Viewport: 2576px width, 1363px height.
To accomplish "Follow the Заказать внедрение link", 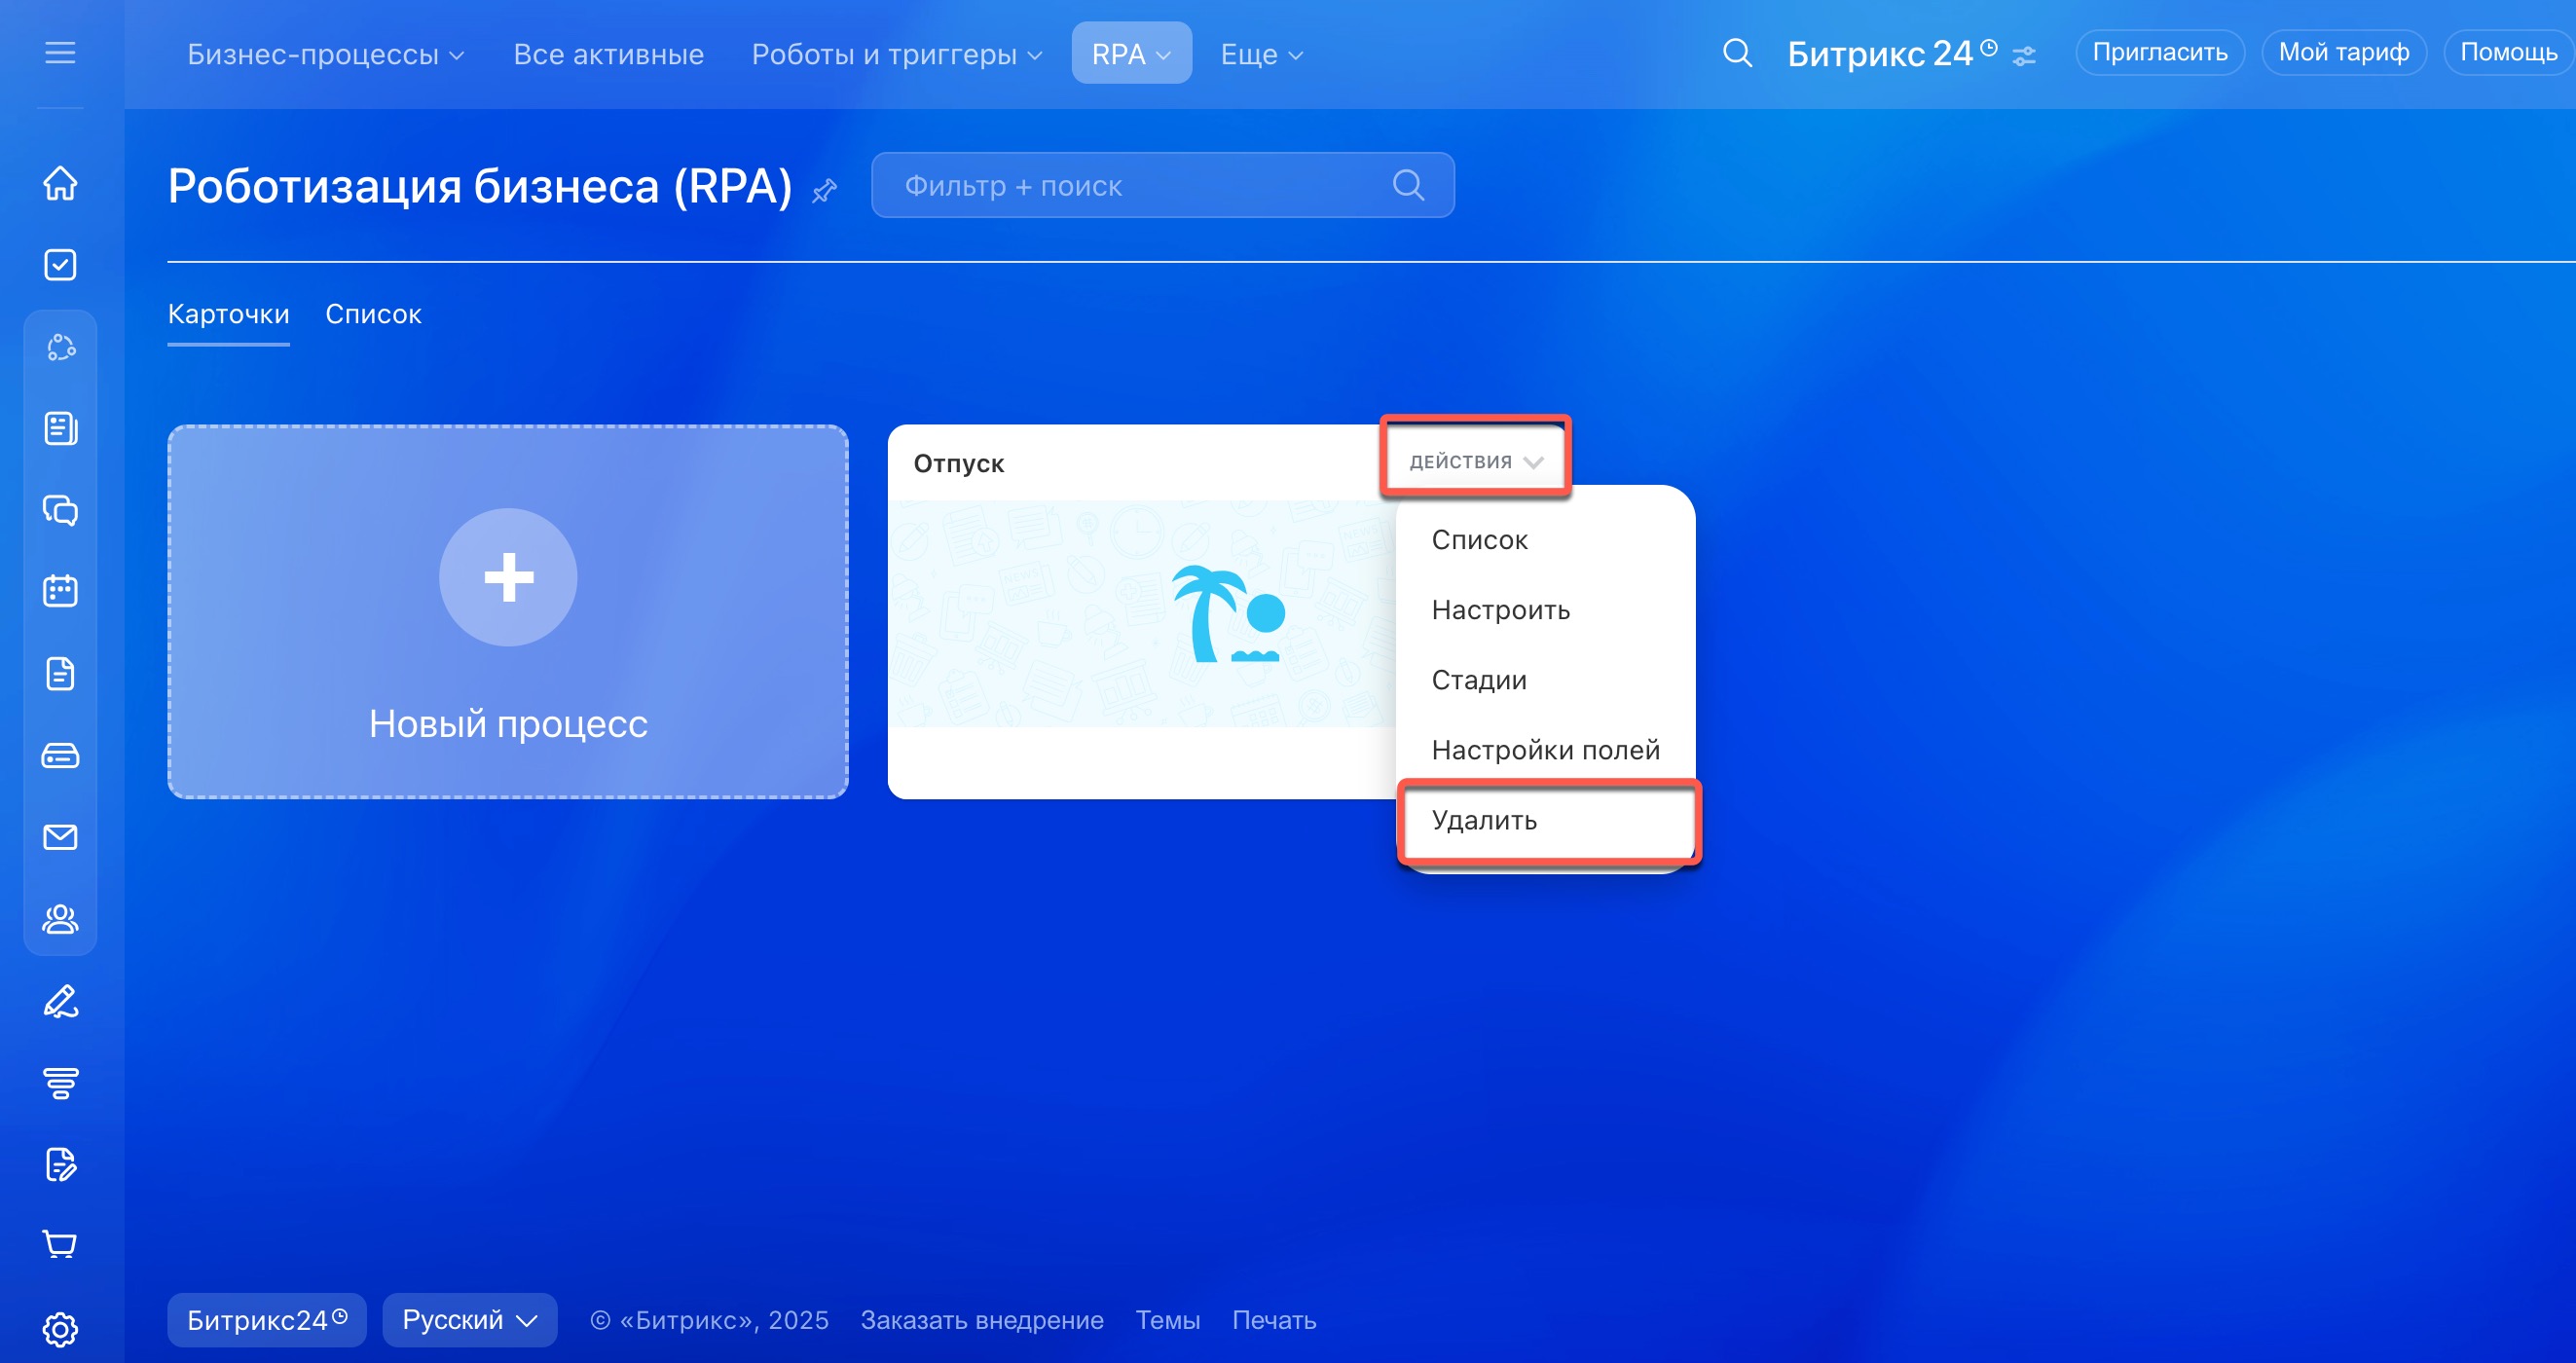I will pos(981,1320).
